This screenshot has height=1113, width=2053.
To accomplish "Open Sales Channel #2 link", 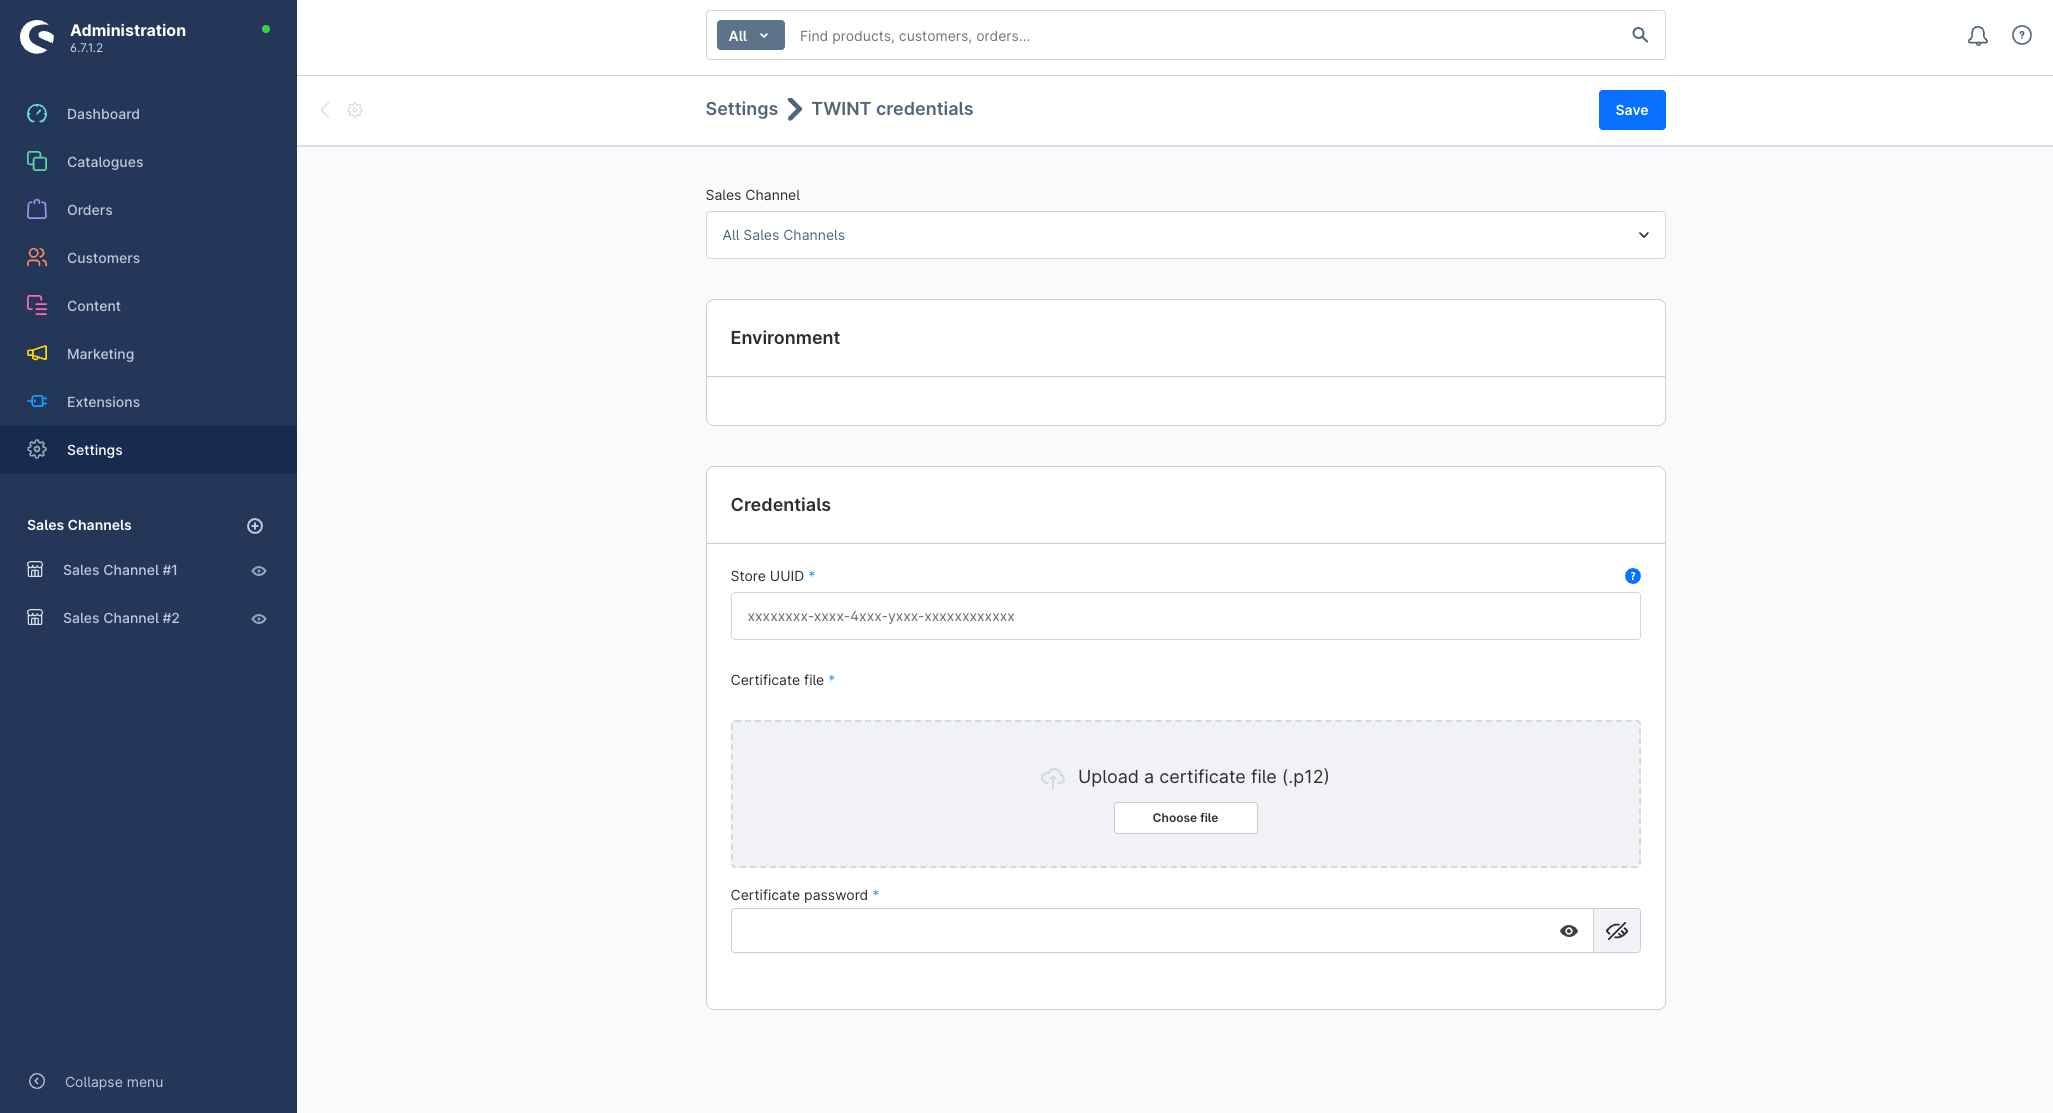I will [121, 618].
